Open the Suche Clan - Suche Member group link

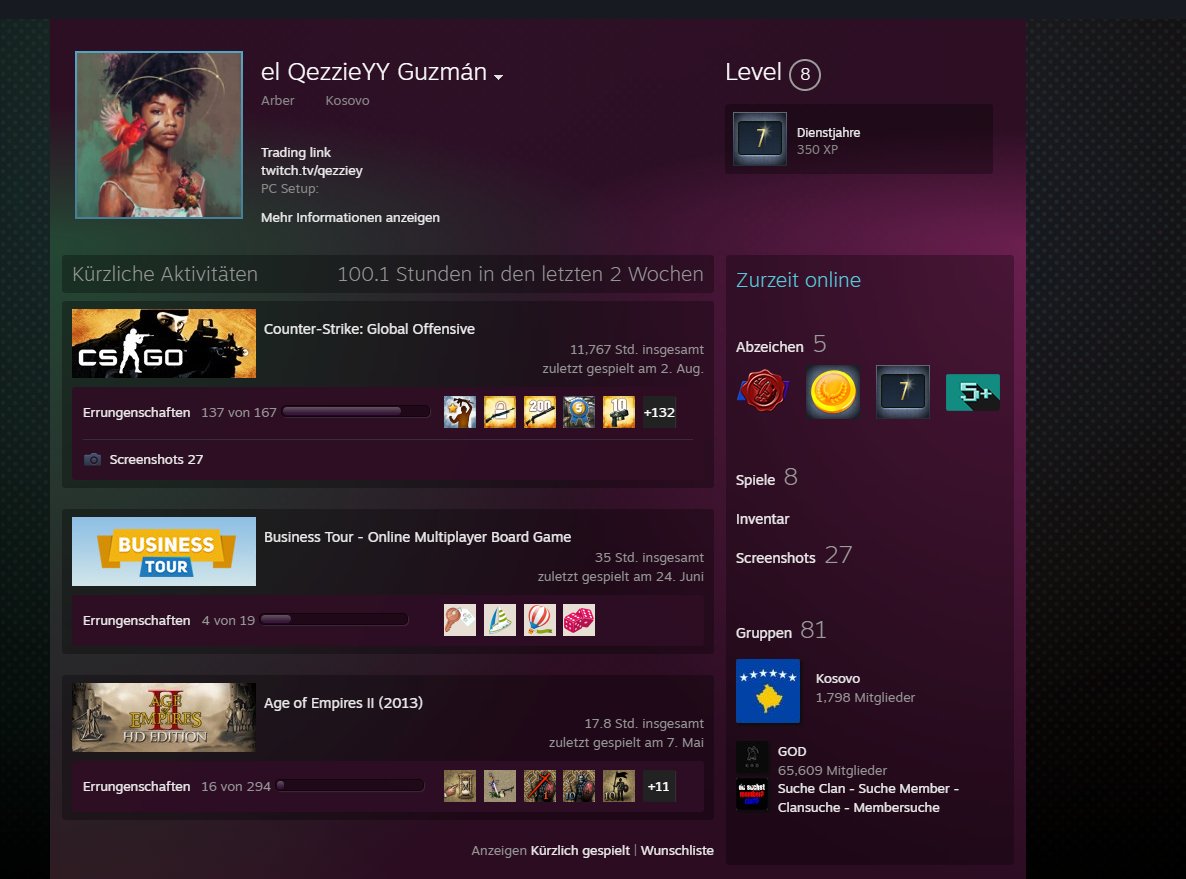[x=868, y=798]
